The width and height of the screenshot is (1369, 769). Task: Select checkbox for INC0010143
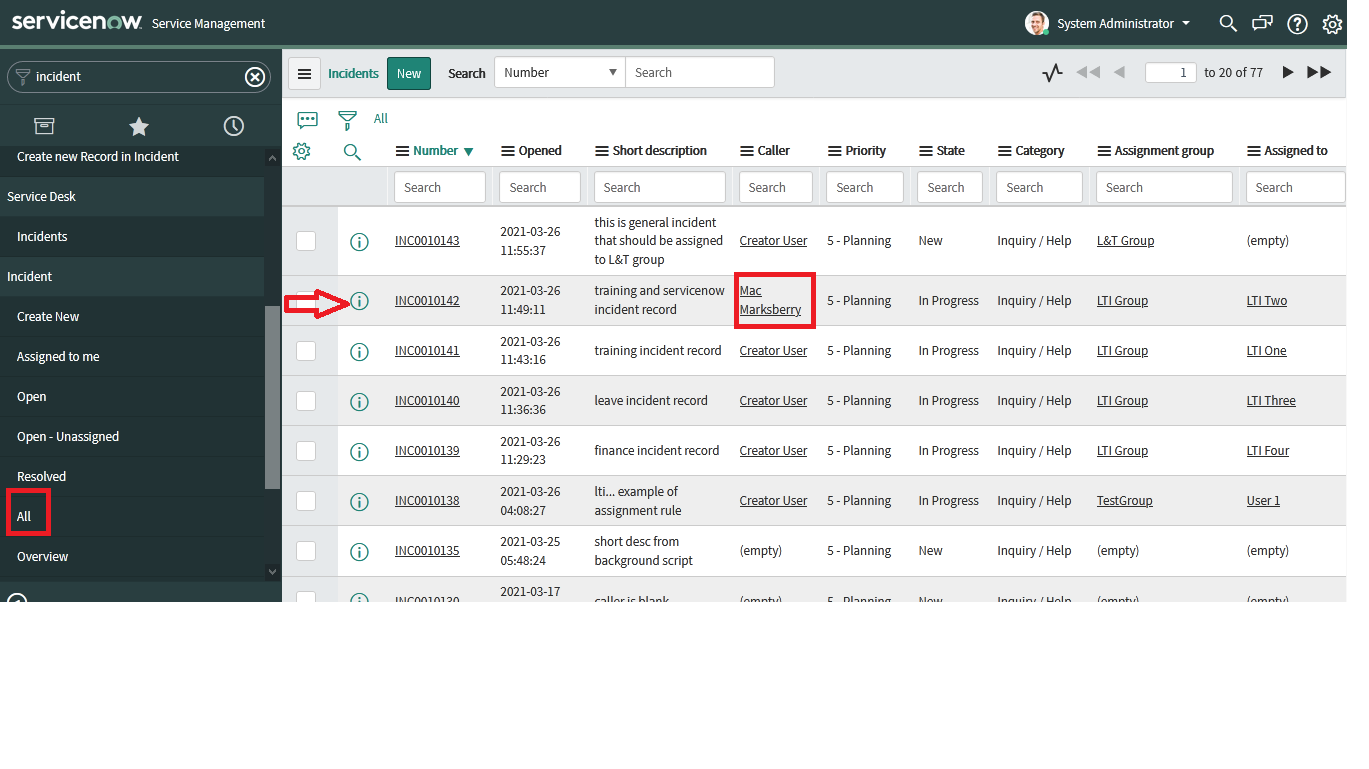pos(306,240)
